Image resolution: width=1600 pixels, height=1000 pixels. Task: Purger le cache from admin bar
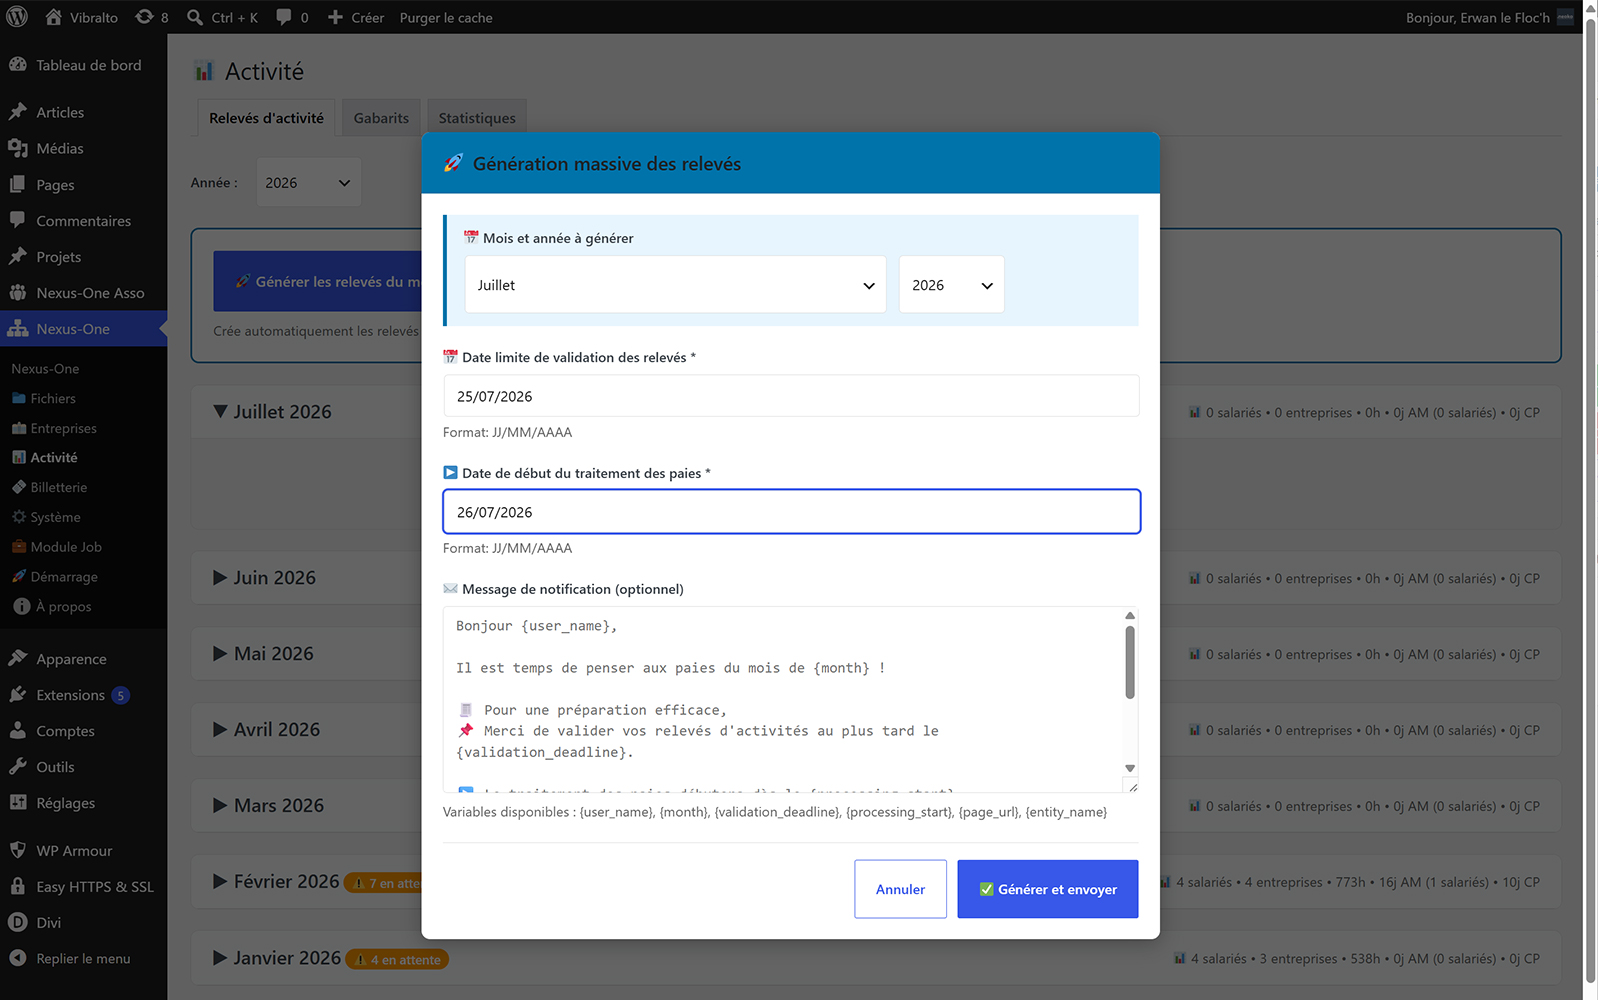pos(446,17)
